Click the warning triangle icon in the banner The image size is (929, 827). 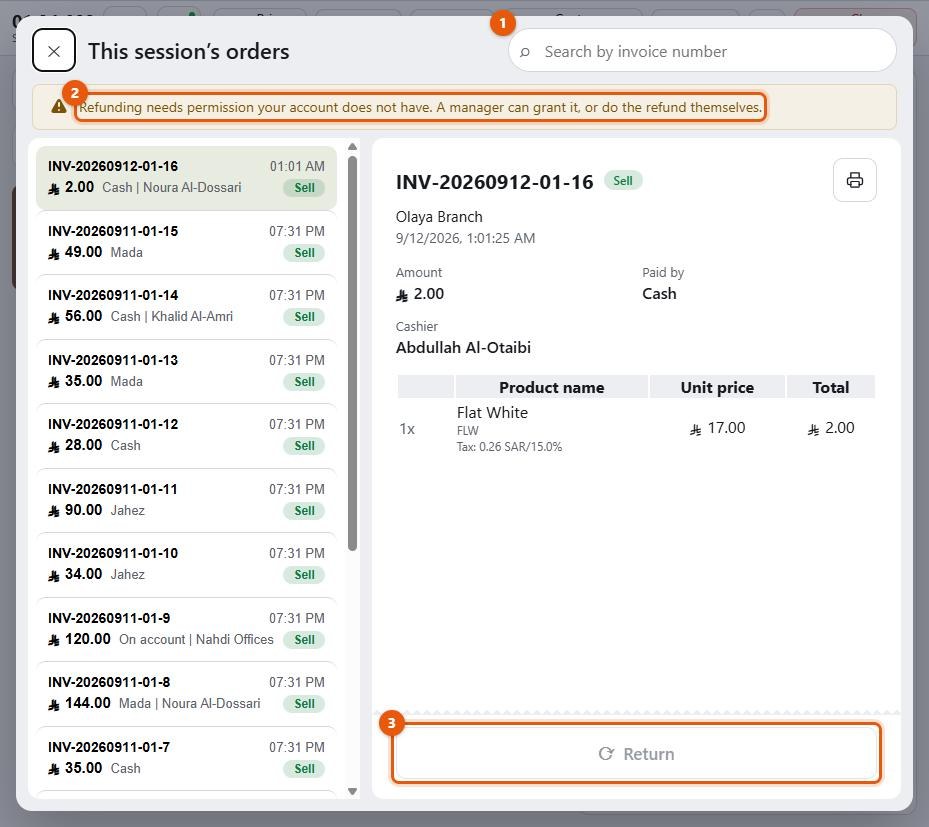59,107
